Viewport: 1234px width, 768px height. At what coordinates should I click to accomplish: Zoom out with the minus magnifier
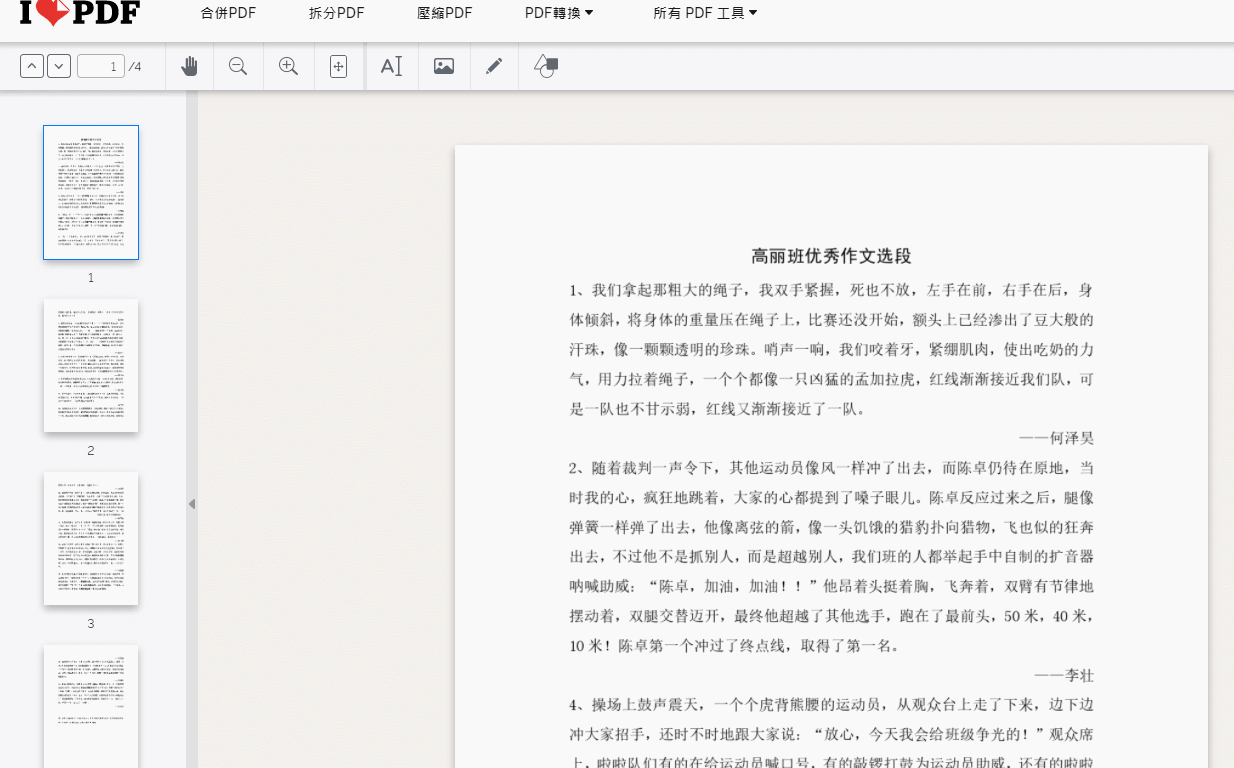pyautogui.click(x=238, y=66)
